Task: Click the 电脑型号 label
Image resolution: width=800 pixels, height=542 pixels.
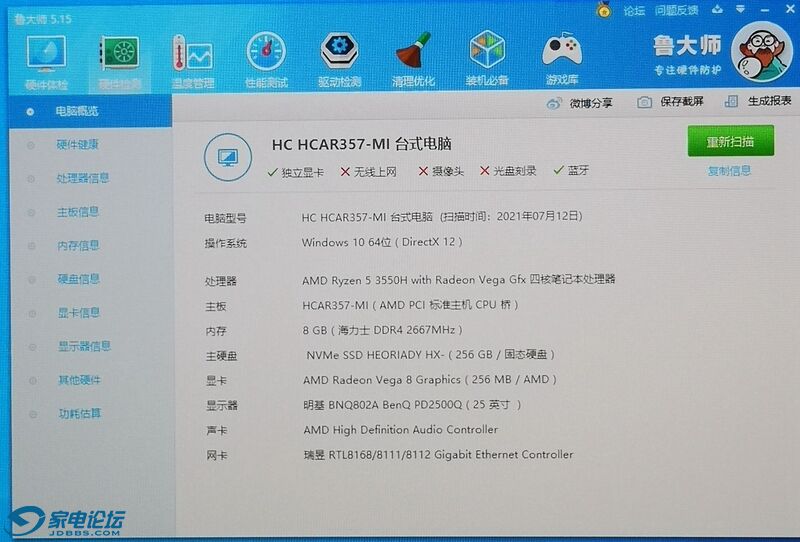Action: 225,218
